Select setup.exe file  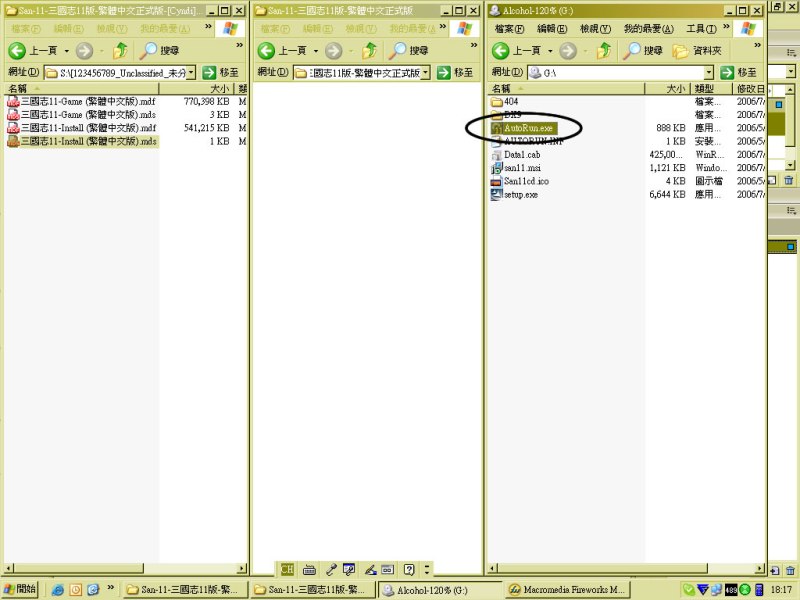click(514, 194)
